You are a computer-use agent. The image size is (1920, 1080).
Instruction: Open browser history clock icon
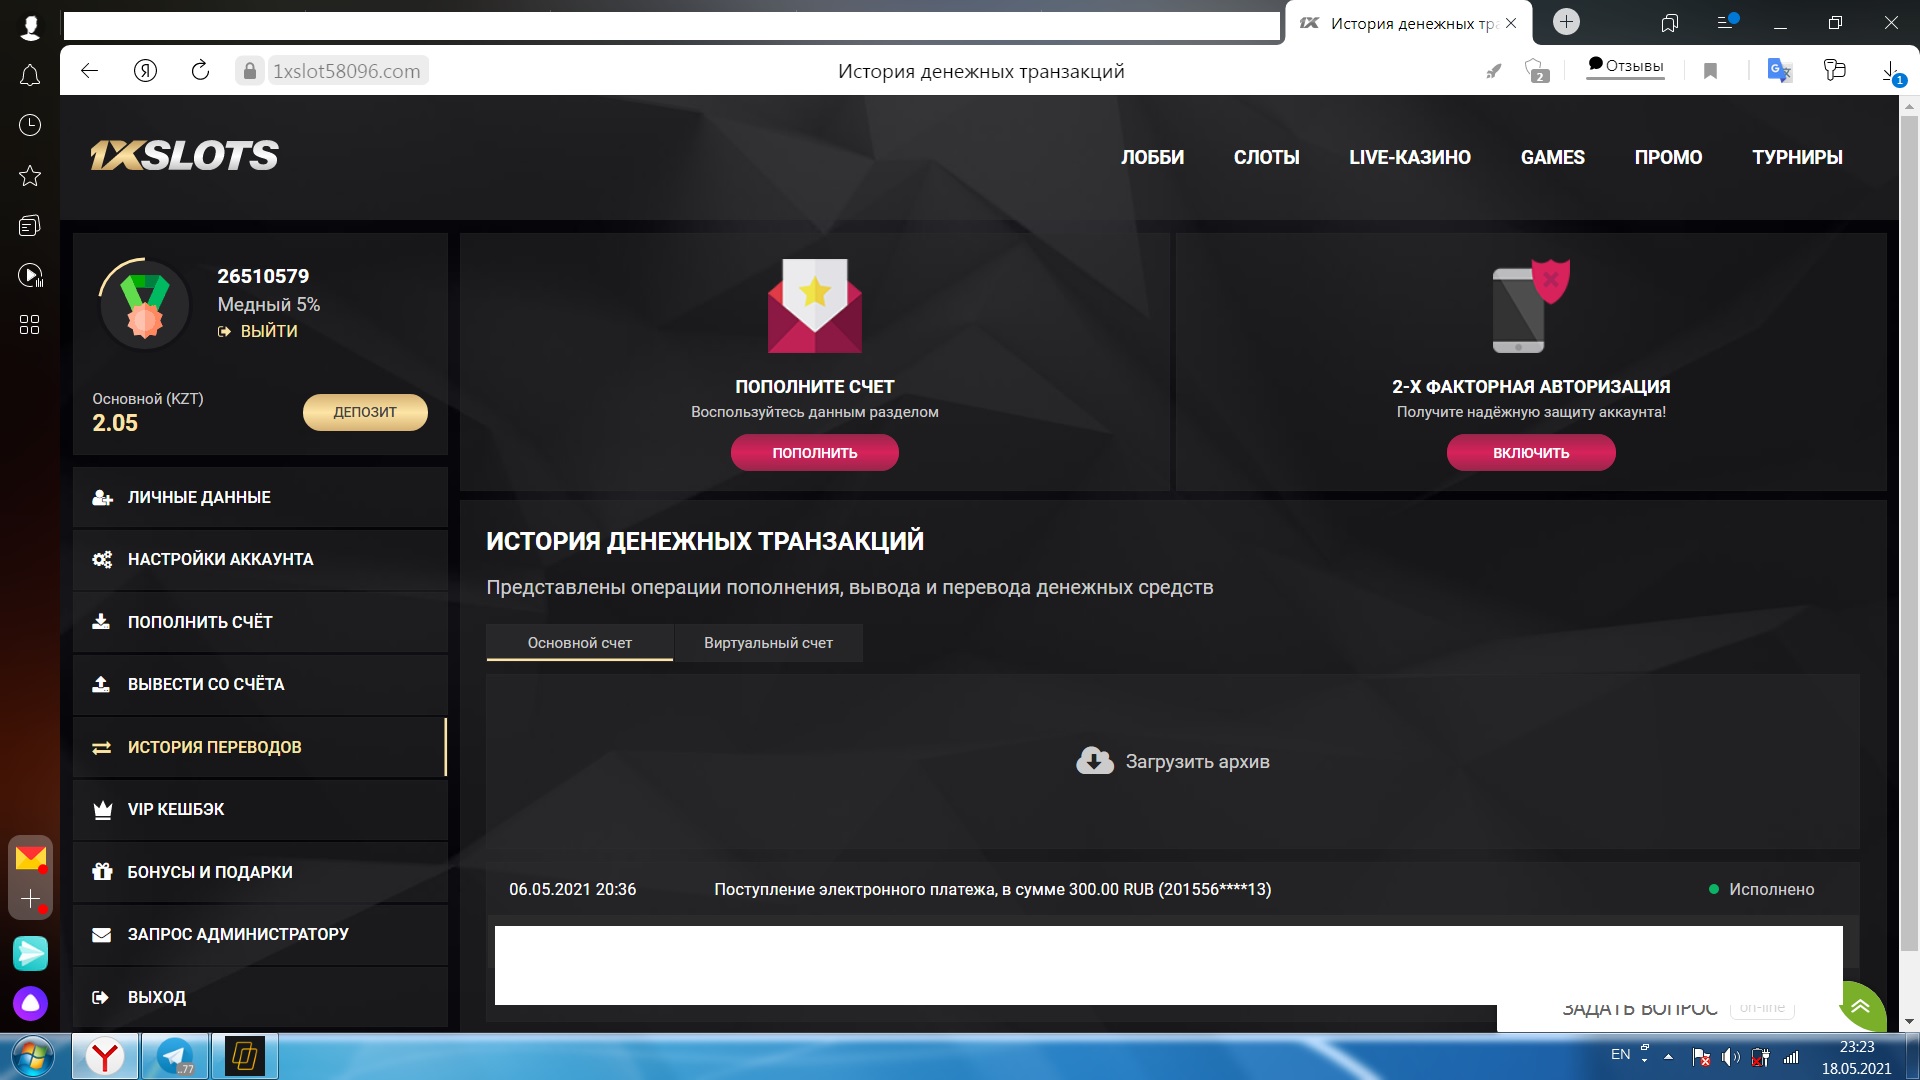coord(30,125)
